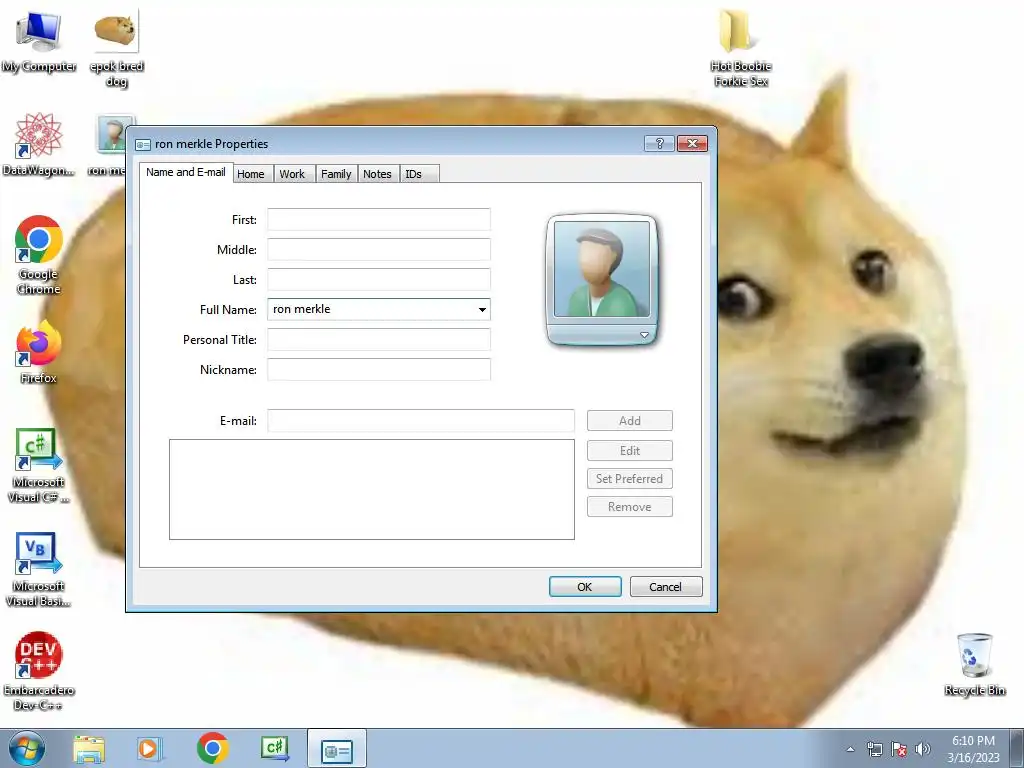Open the Action Center flag tray icon
The image size is (1024, 768).
coord(899,749)
